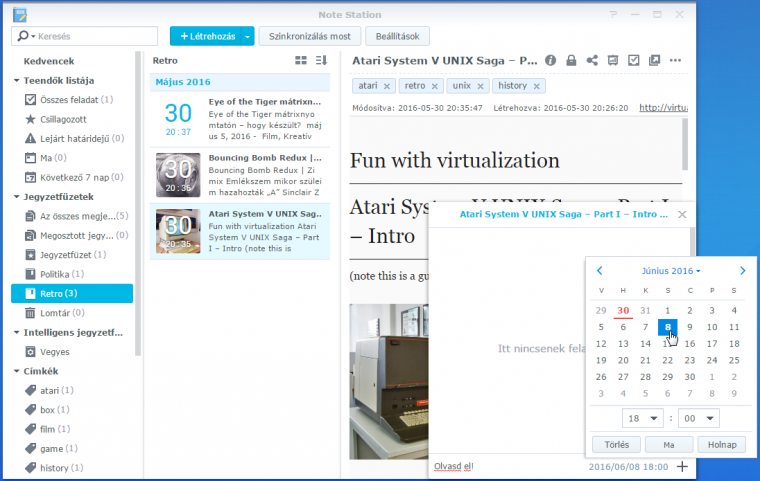
Task: Select Jegyzetfüzet (1) notebook
Action: click(65, 255)
